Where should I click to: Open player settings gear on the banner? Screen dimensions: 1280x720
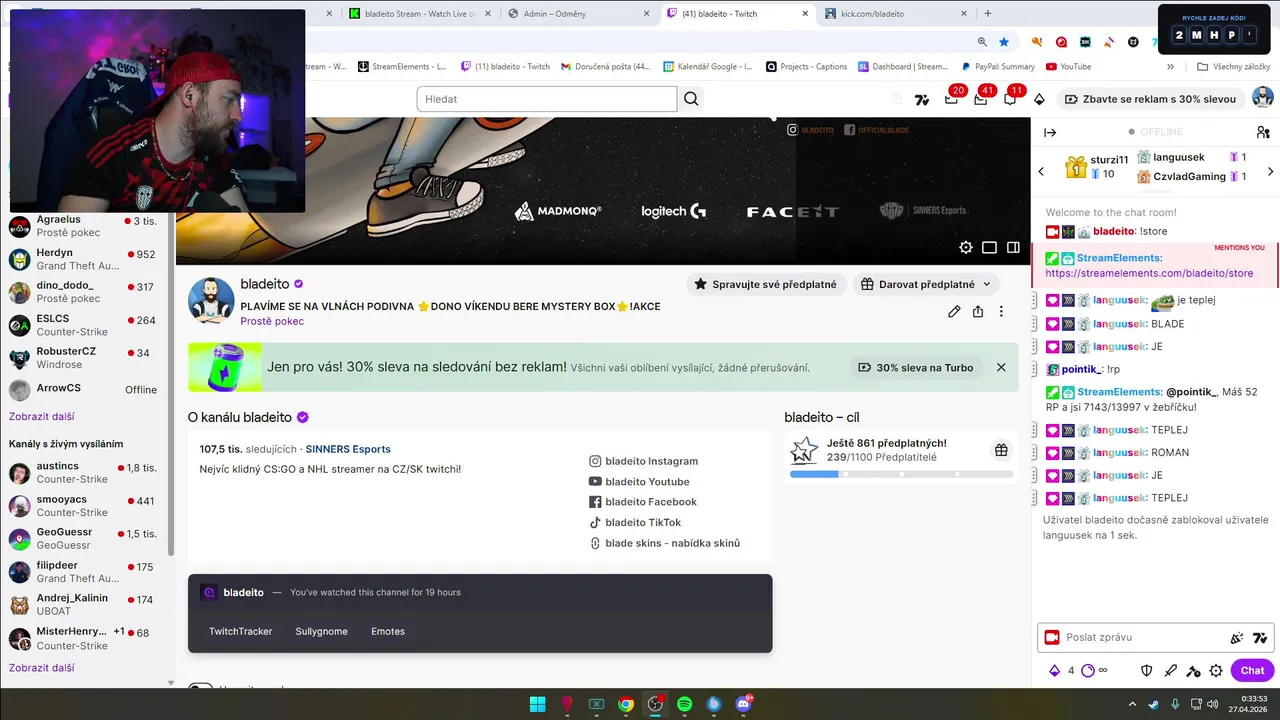965,247
